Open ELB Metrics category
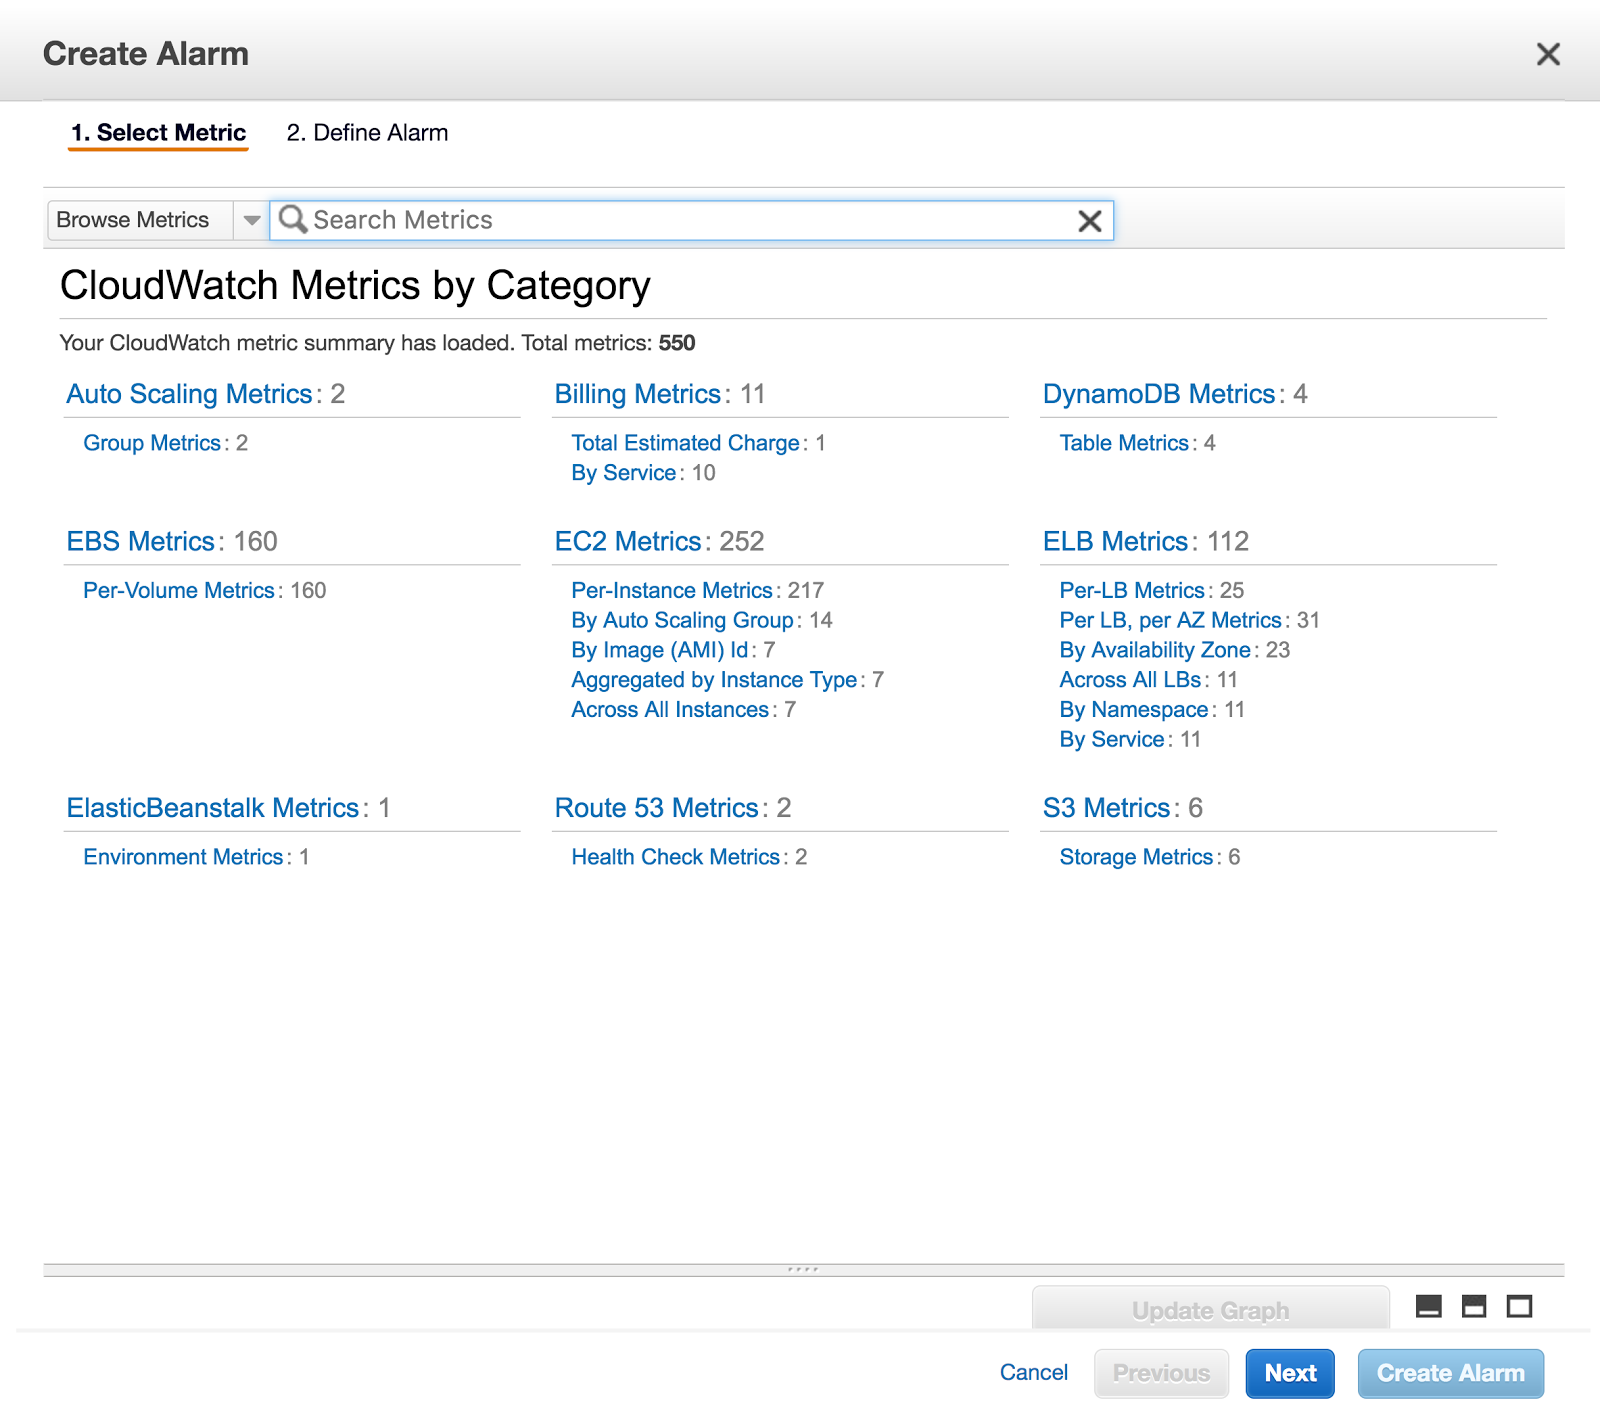Image resolution: width=1600 pixels, height=1411 pixels. (1115, 541)
